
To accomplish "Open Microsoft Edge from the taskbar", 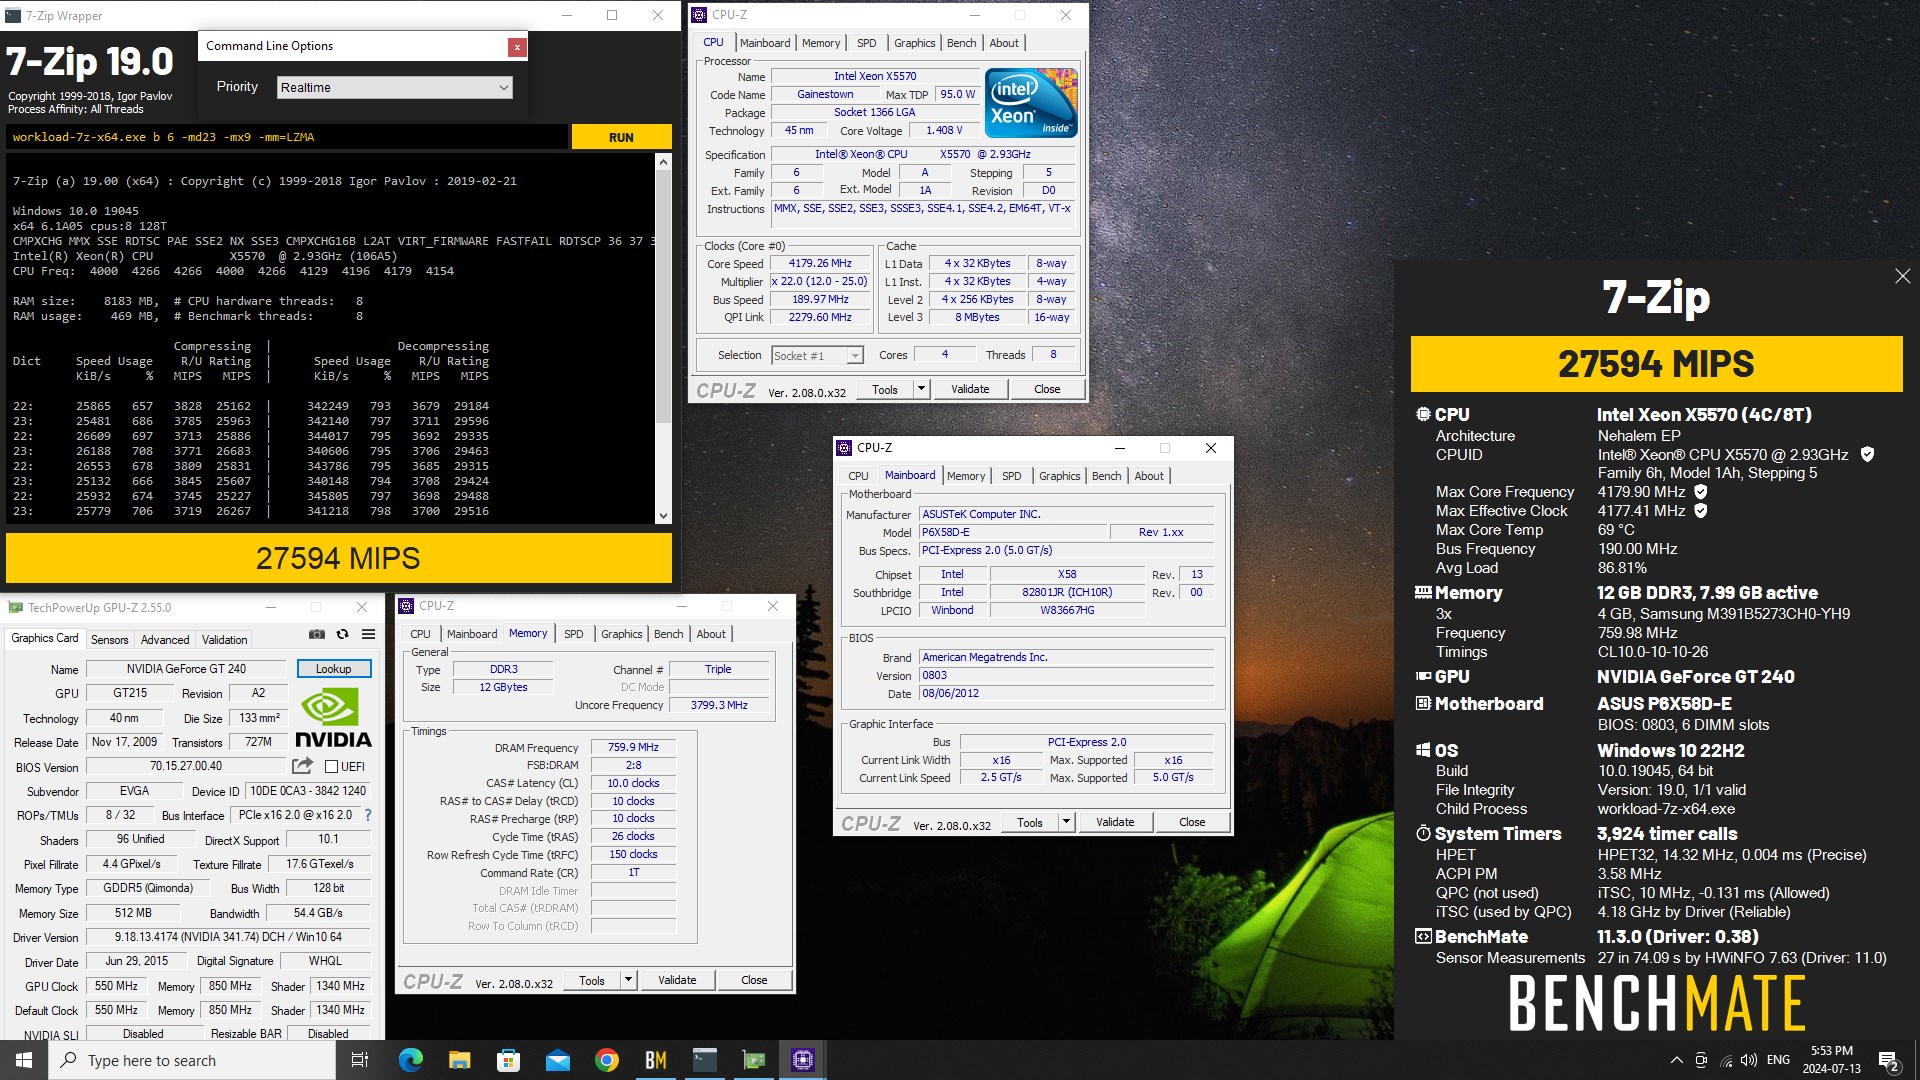I will click(x=411, y=1060).
